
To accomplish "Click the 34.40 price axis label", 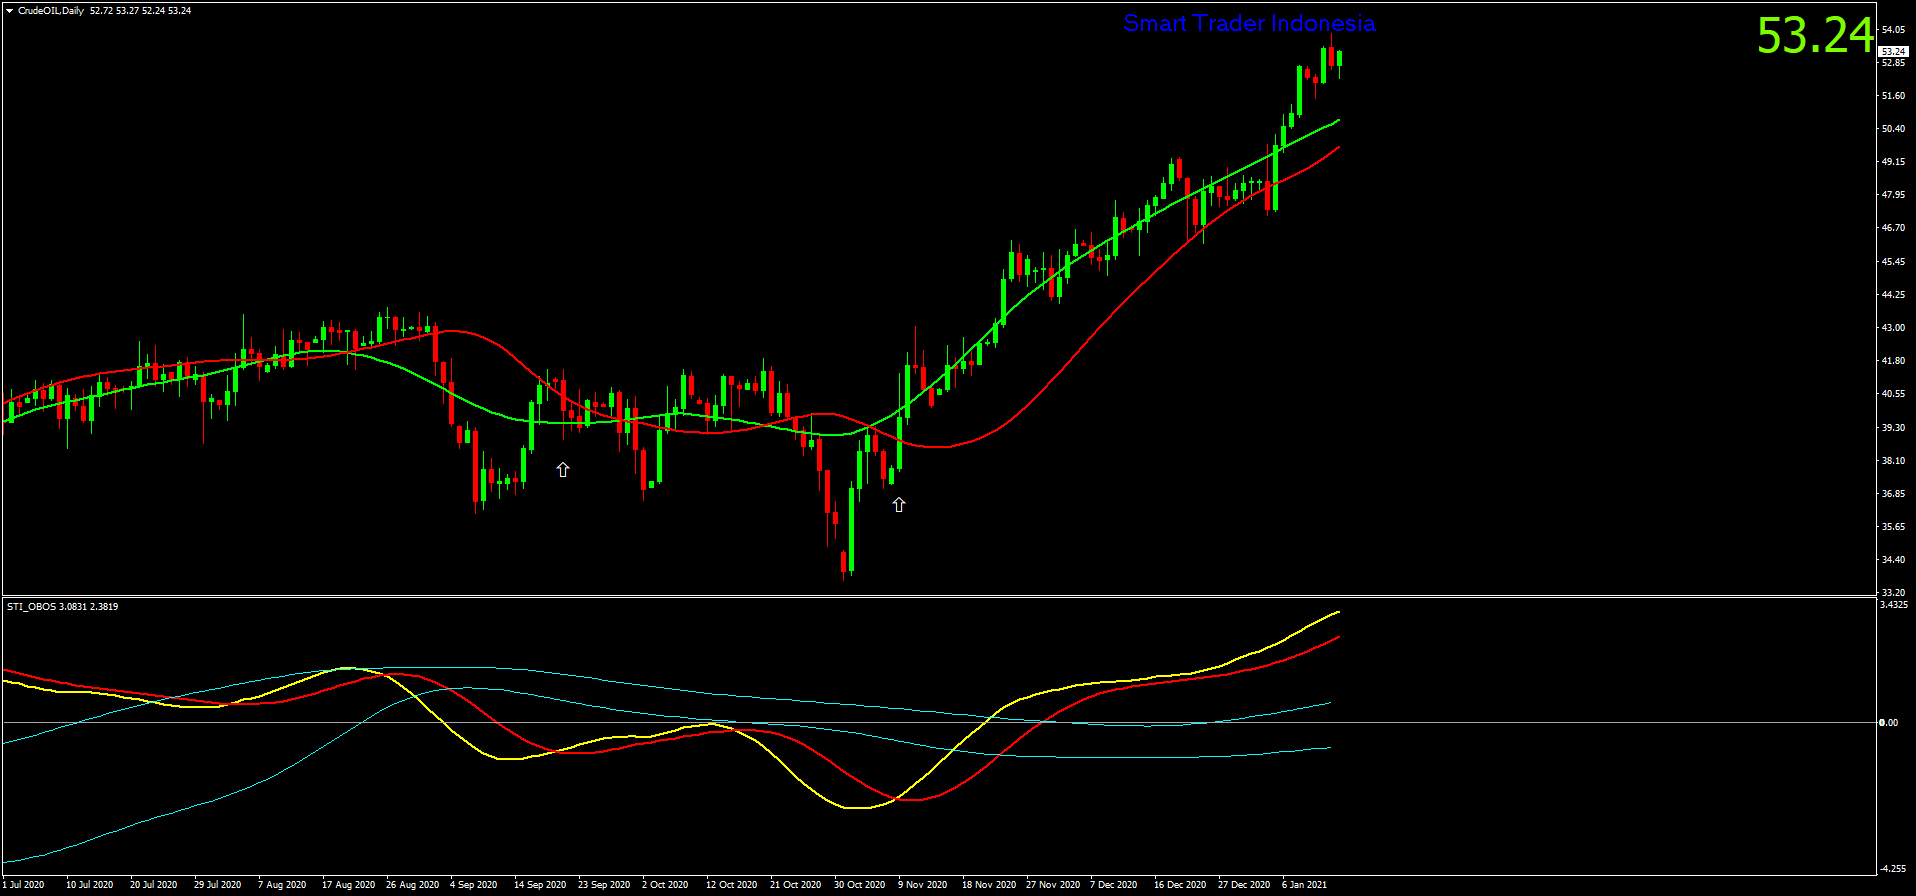I will [x=1893, y=560].
